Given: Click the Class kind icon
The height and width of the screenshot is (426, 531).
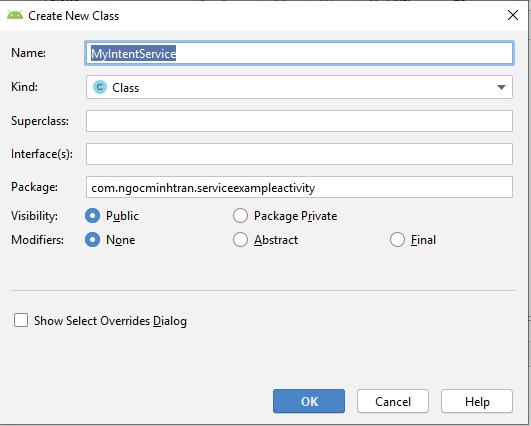Looking at the screenshot, I should point(100,87).
